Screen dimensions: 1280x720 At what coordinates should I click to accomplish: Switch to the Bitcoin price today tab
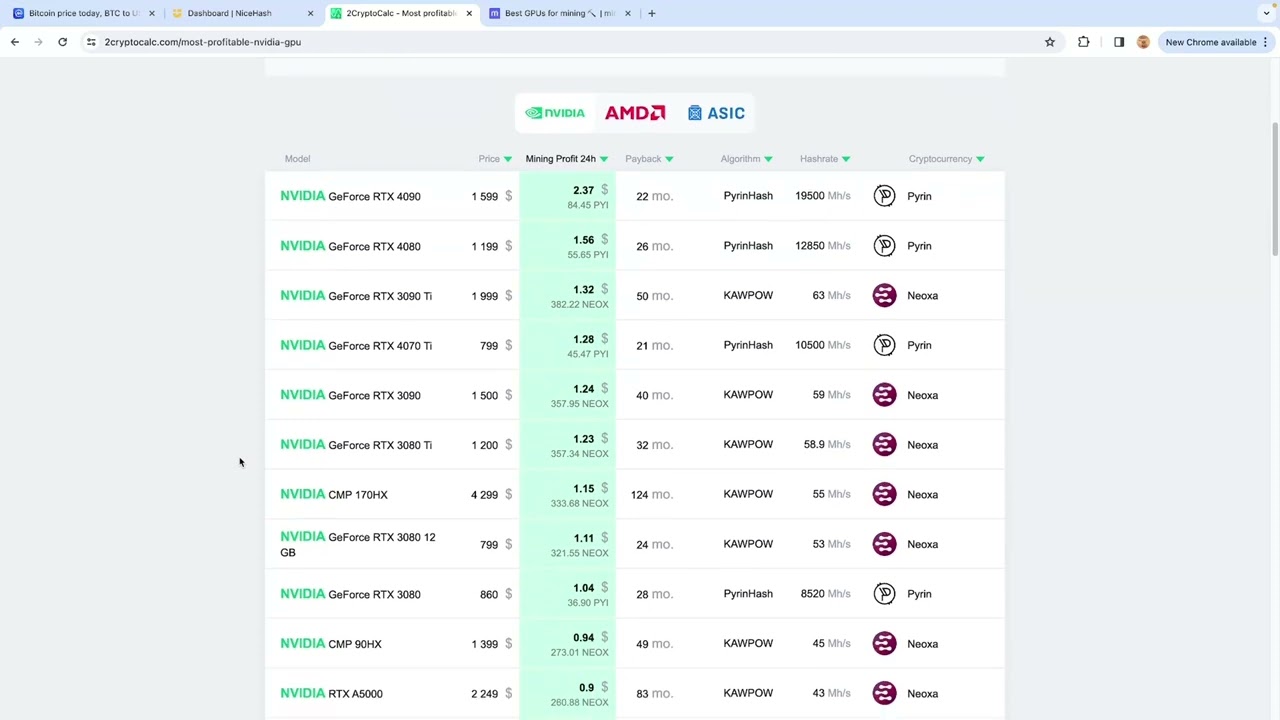[x=83, y=13]
